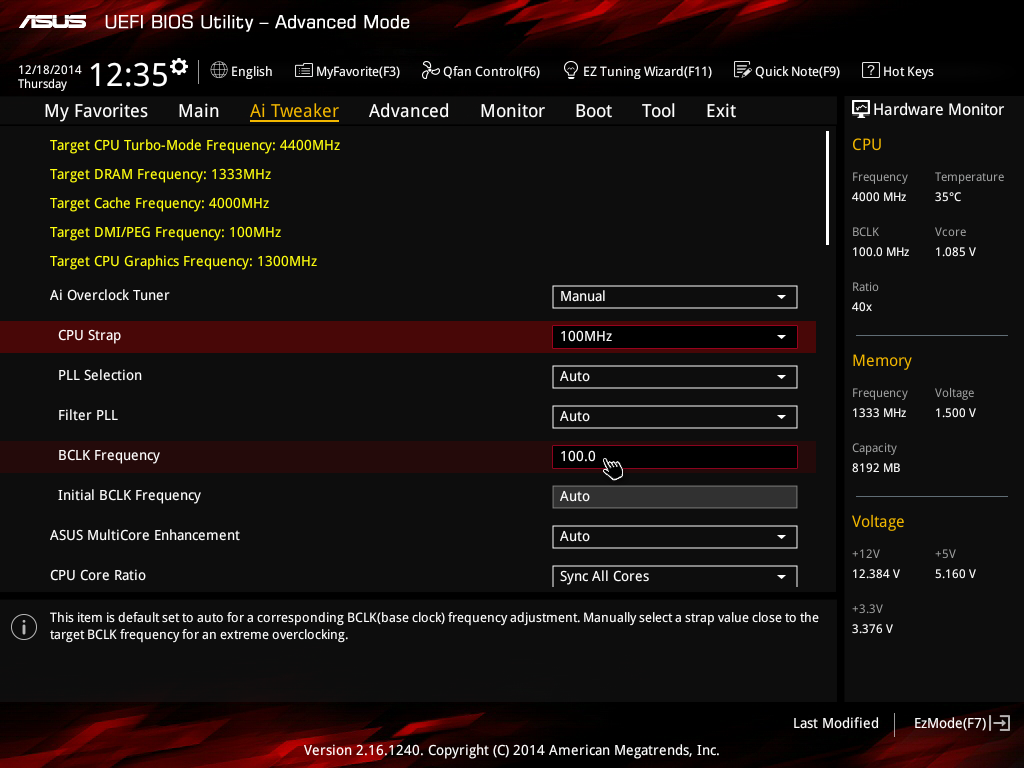Click the Memory Voltage 1.500 V value

point(955,413)
